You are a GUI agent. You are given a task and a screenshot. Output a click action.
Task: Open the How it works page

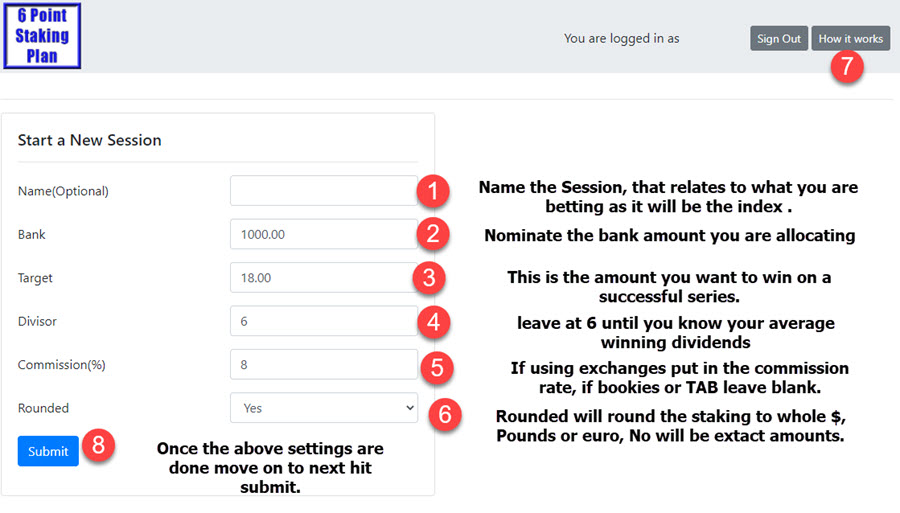click(851, 38)
